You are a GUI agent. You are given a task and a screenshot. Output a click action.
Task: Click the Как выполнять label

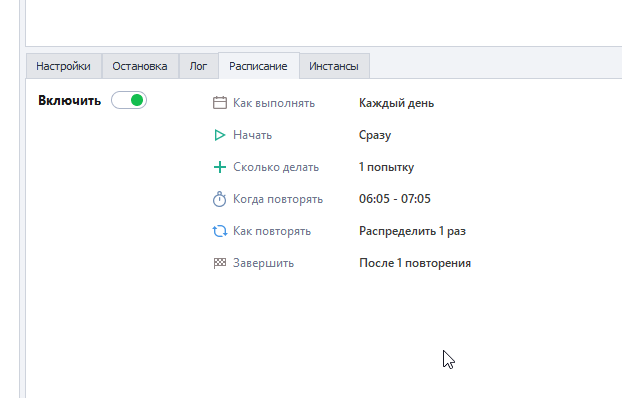pos(274,103)
